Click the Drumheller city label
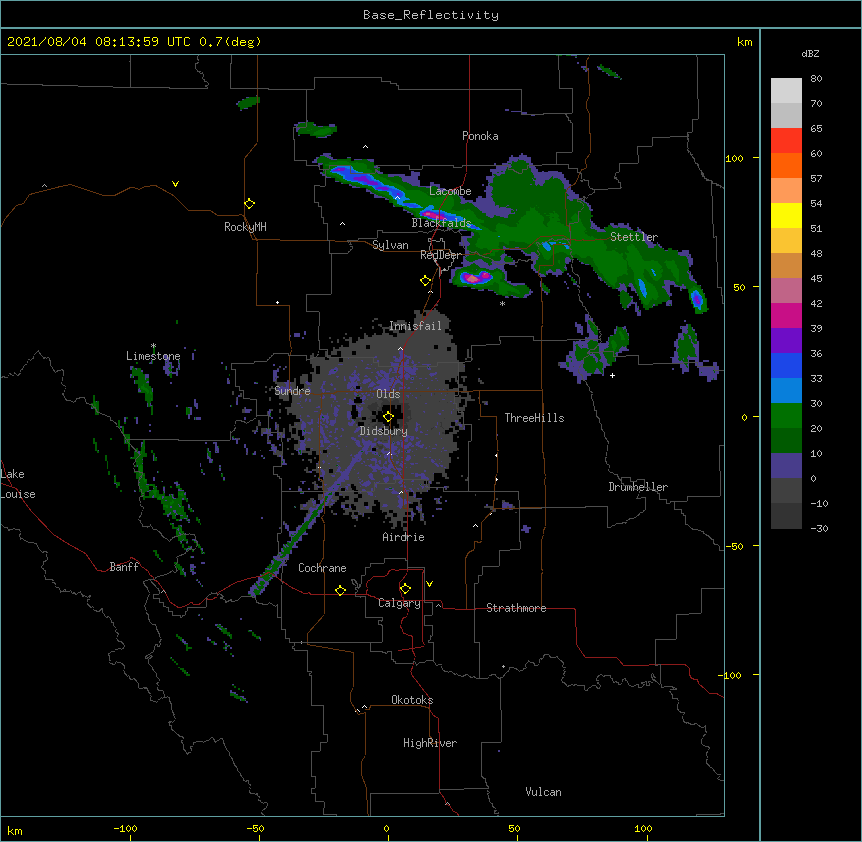 coord(638,487)
